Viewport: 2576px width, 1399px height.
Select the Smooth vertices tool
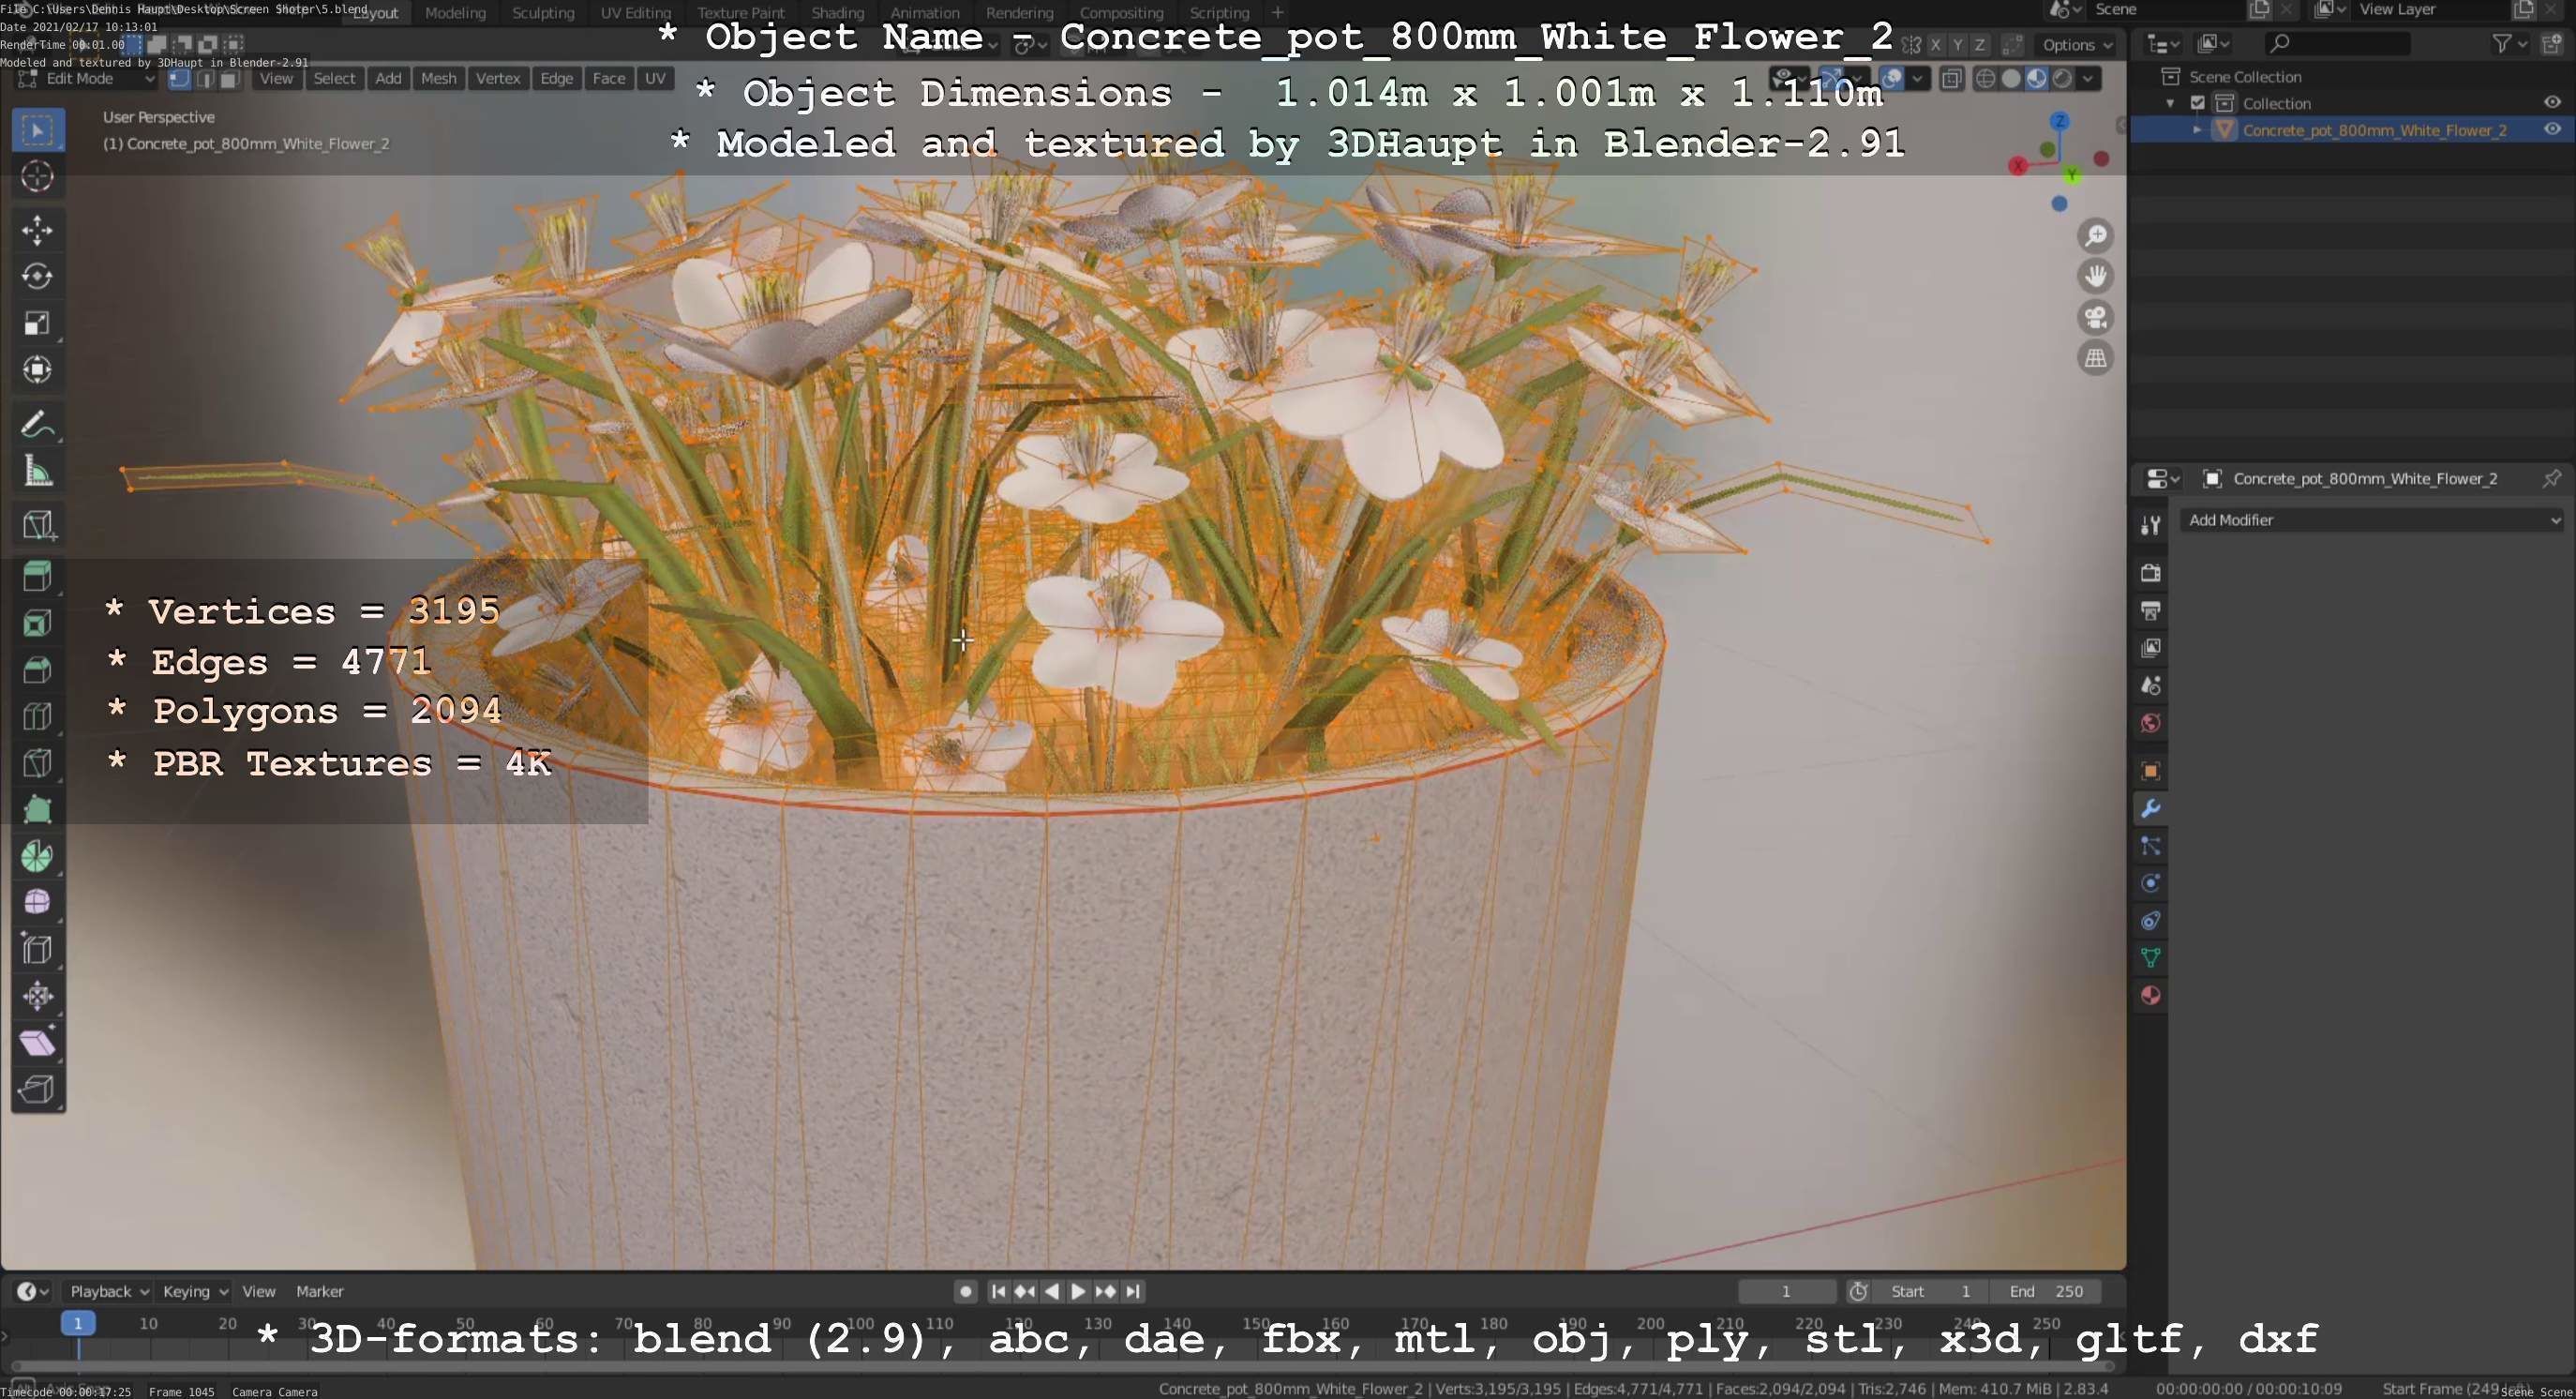(38, 902)
